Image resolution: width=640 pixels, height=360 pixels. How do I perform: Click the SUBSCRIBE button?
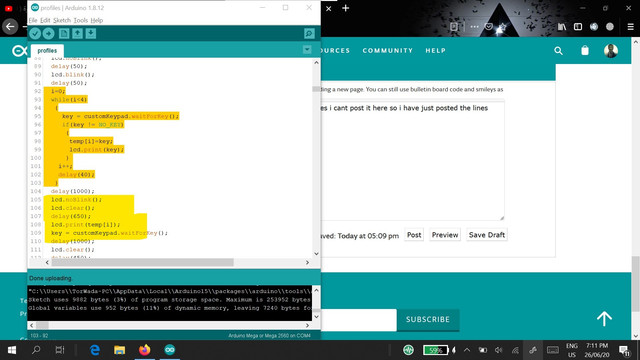(428, 319)
